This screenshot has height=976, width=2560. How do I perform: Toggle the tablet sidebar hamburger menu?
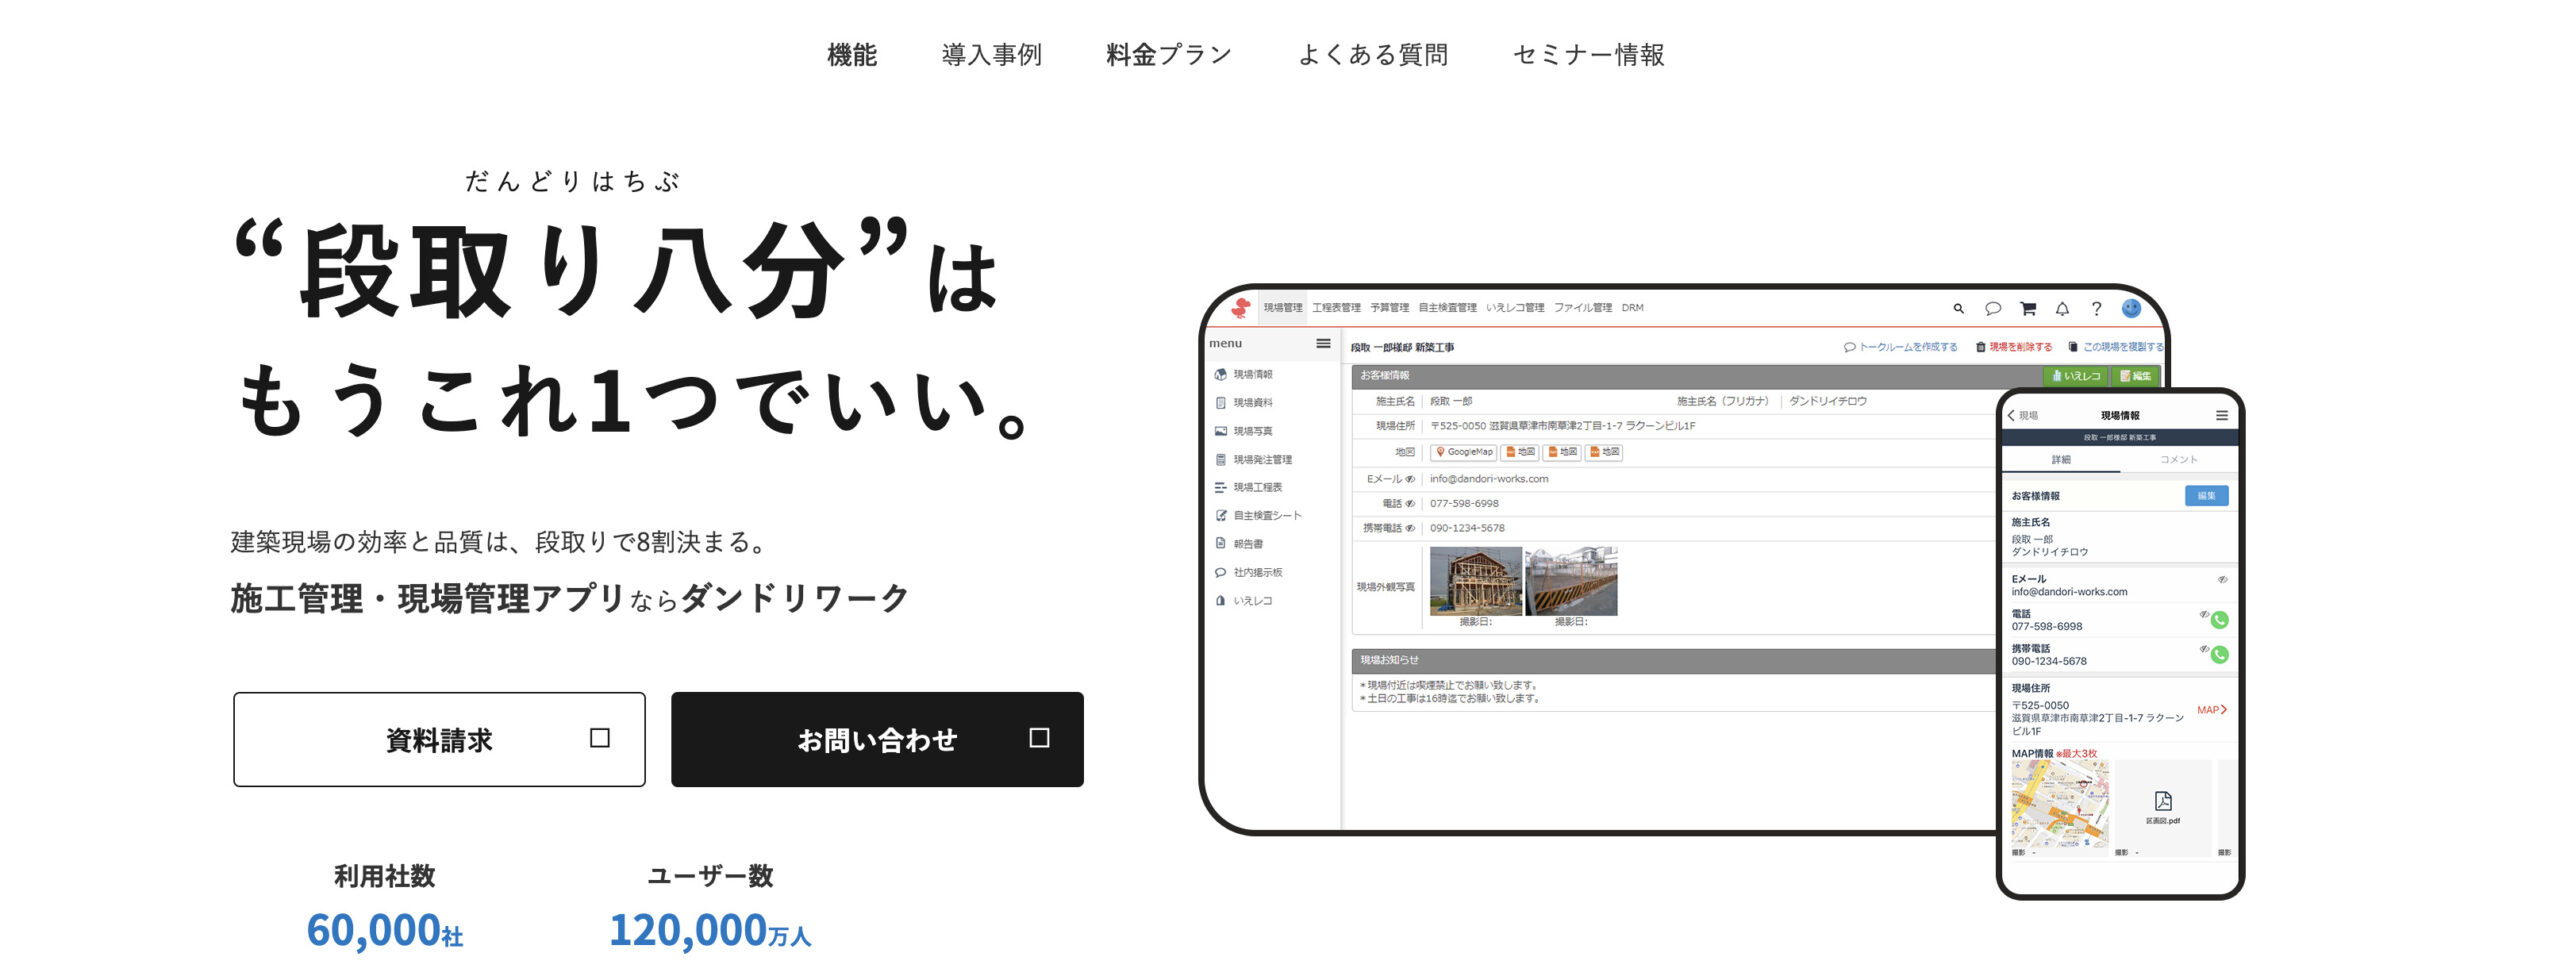click(1323, 343)
